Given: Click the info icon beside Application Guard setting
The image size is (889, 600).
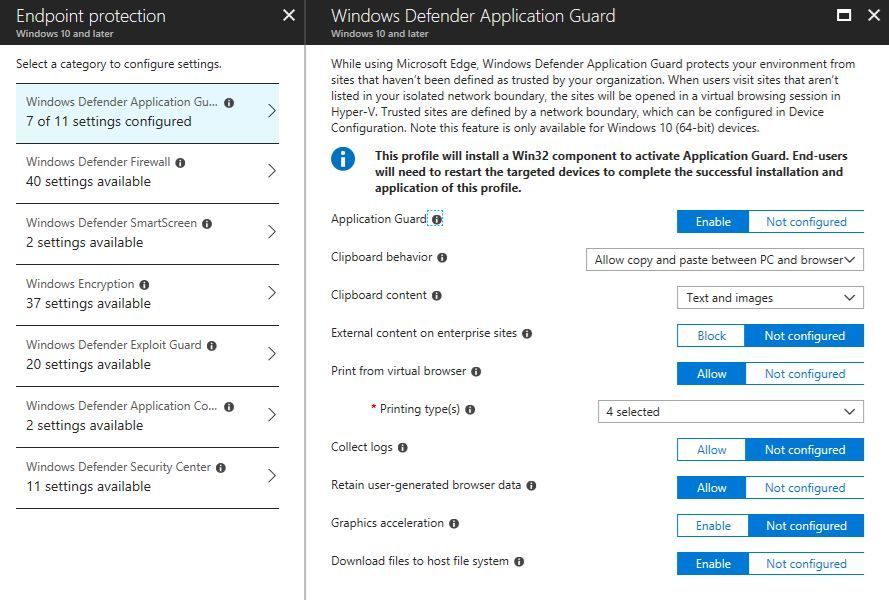Looking at the screenshot, I should click(437, 219).
